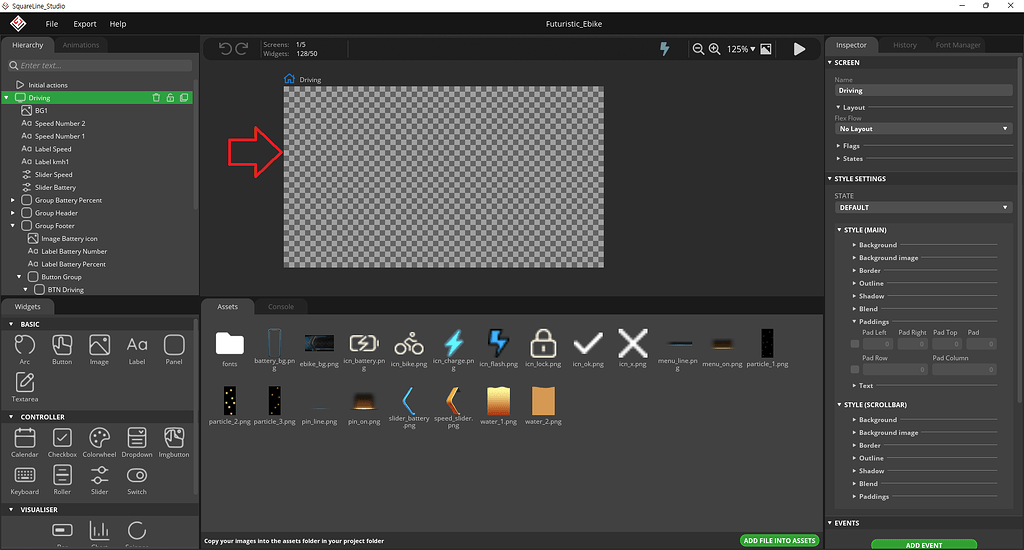The height and width of the screenshot is (550, 1024).
Task: Click the undo arrow in toolbar
Action: (x=225, y=49)
